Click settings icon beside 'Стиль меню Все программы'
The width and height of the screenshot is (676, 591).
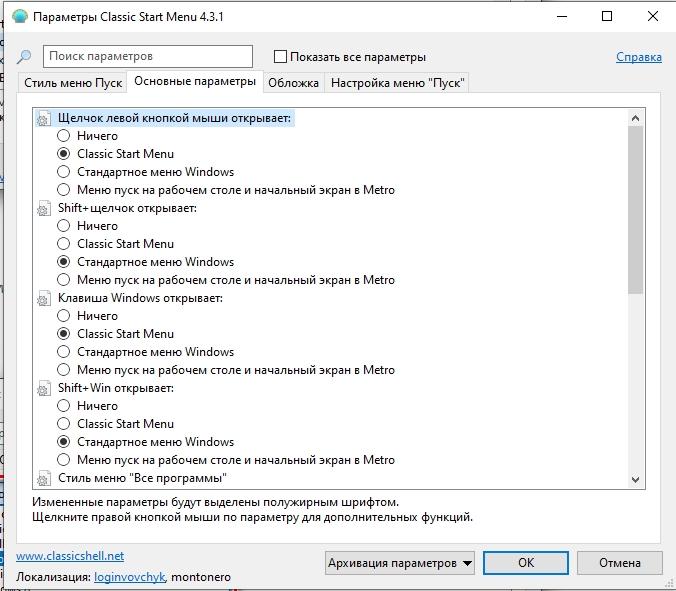click(44, 478)
